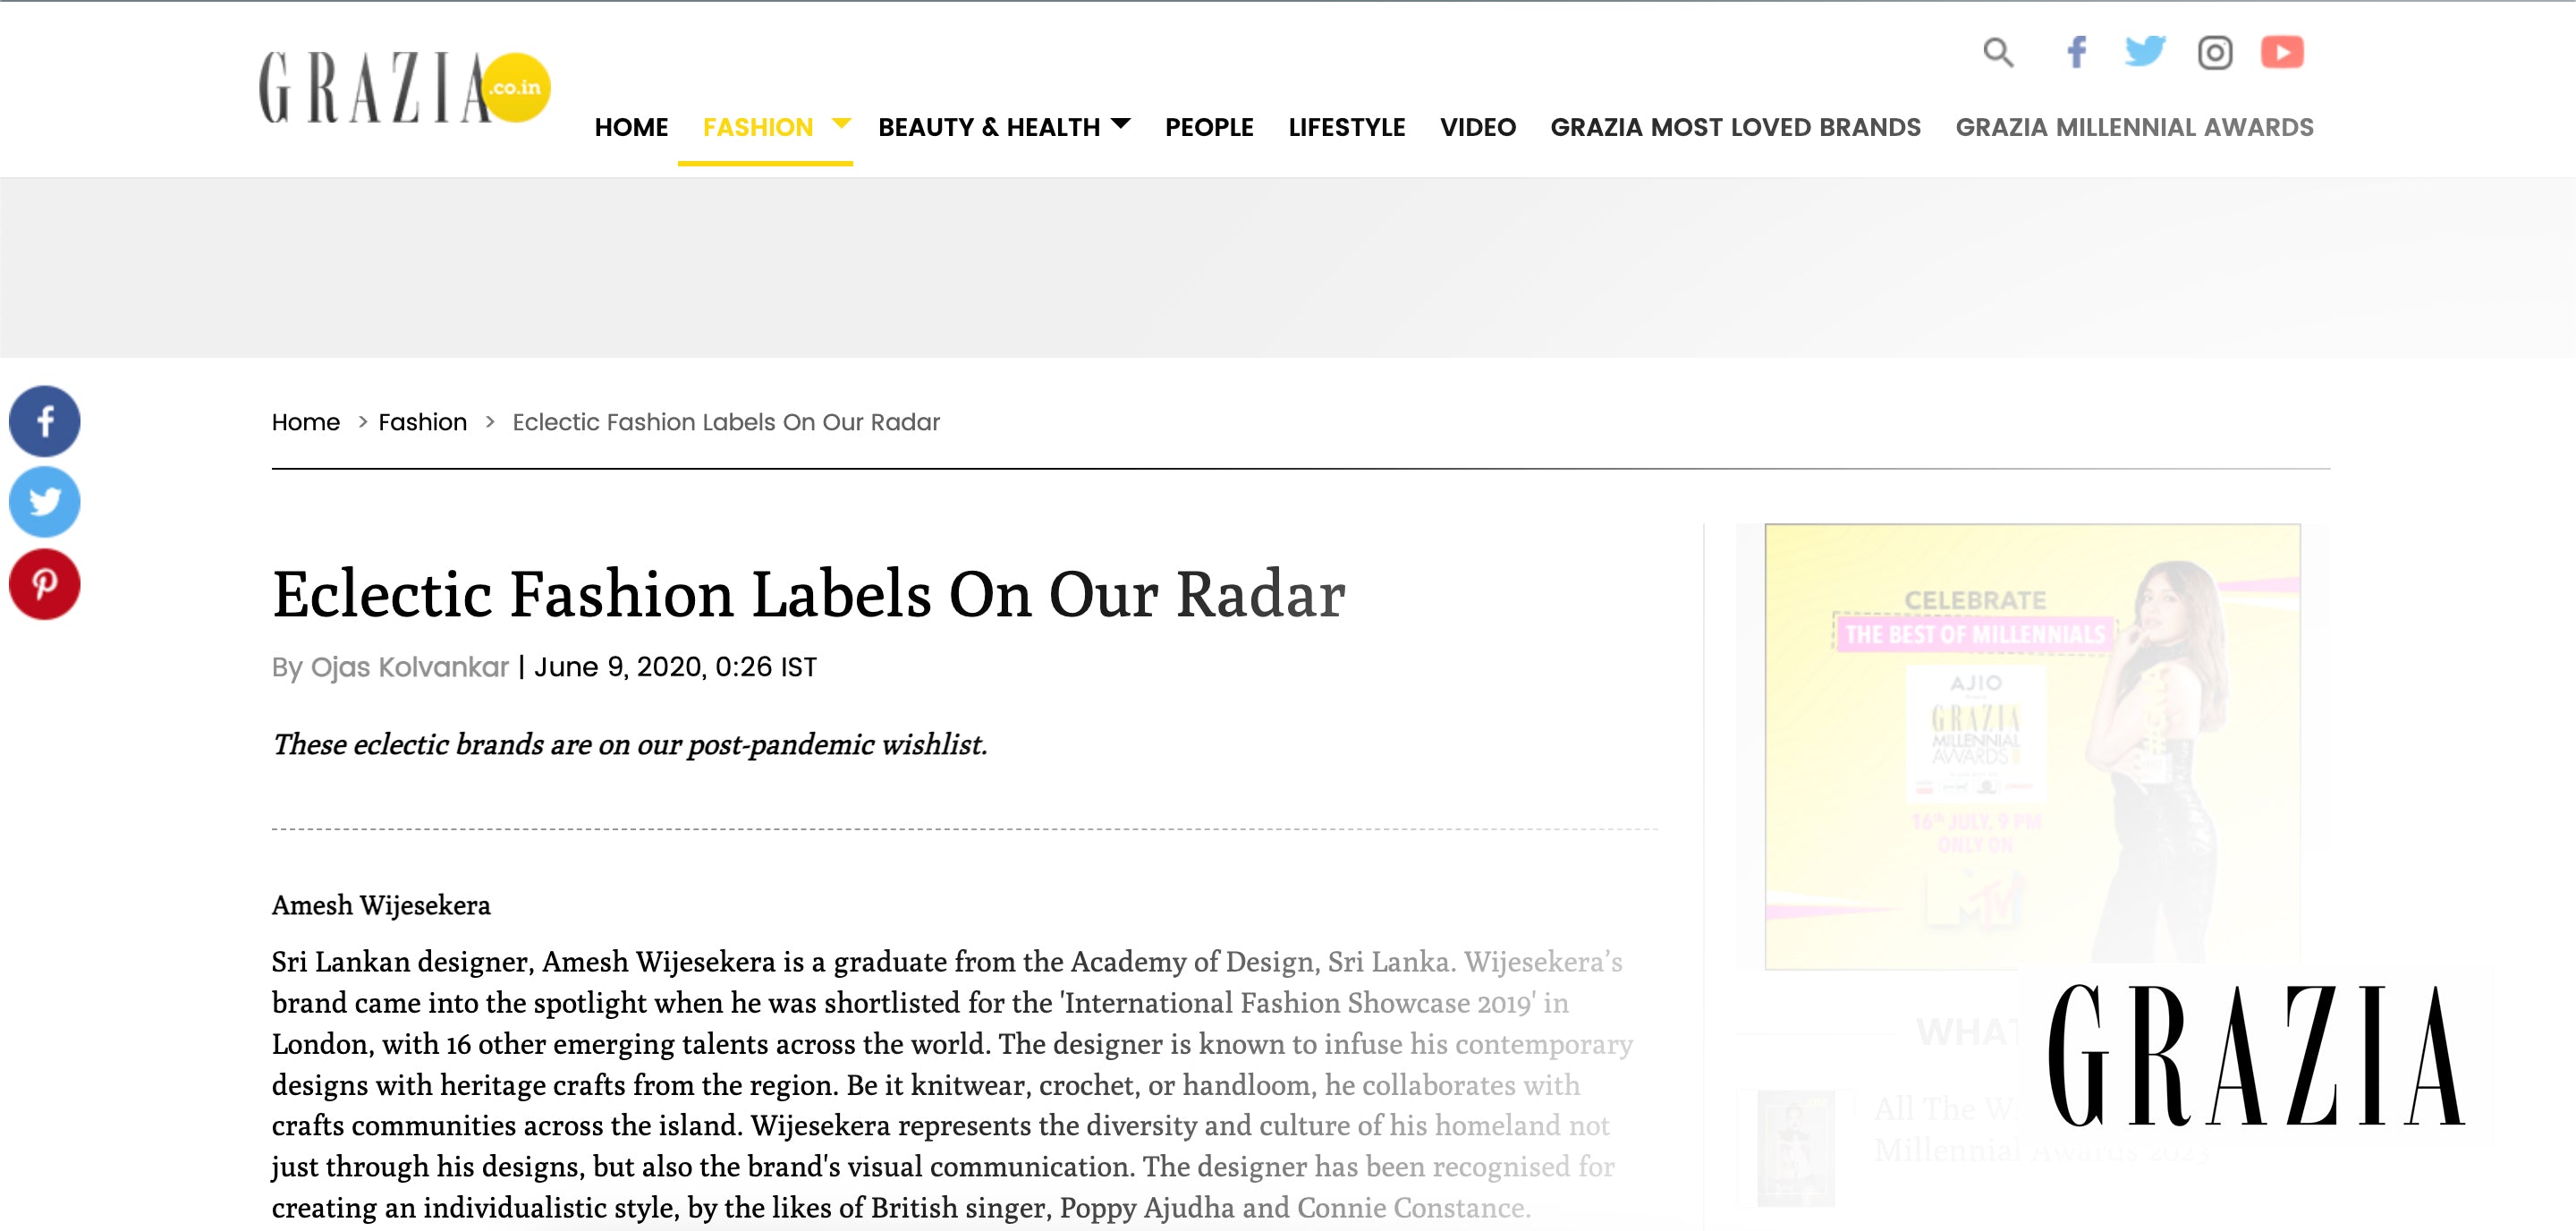Screen dimensions: 2576x1231
Task: Share article via blue Facebook circle button
Action: coord(45,421)
